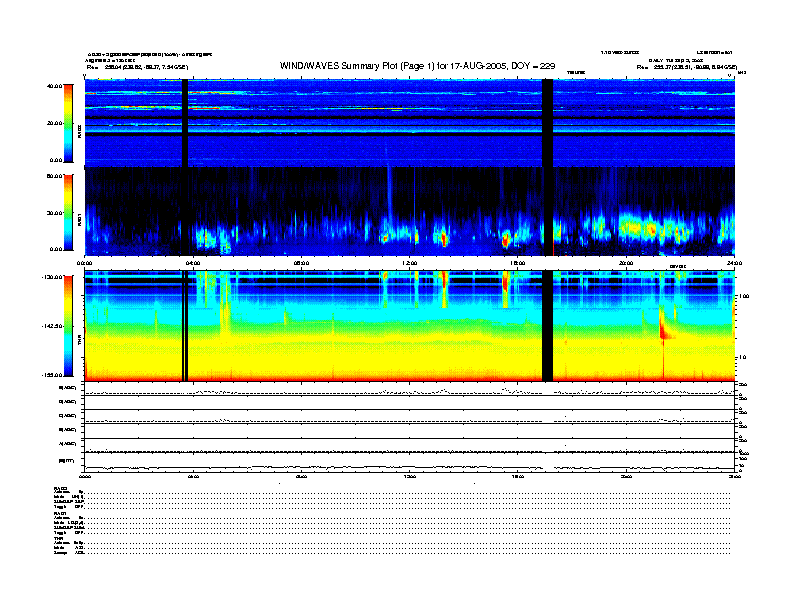Click the 12:00 time label under RAD1 panel
Viewport: 792px width, 612px height.
point(410,263)
